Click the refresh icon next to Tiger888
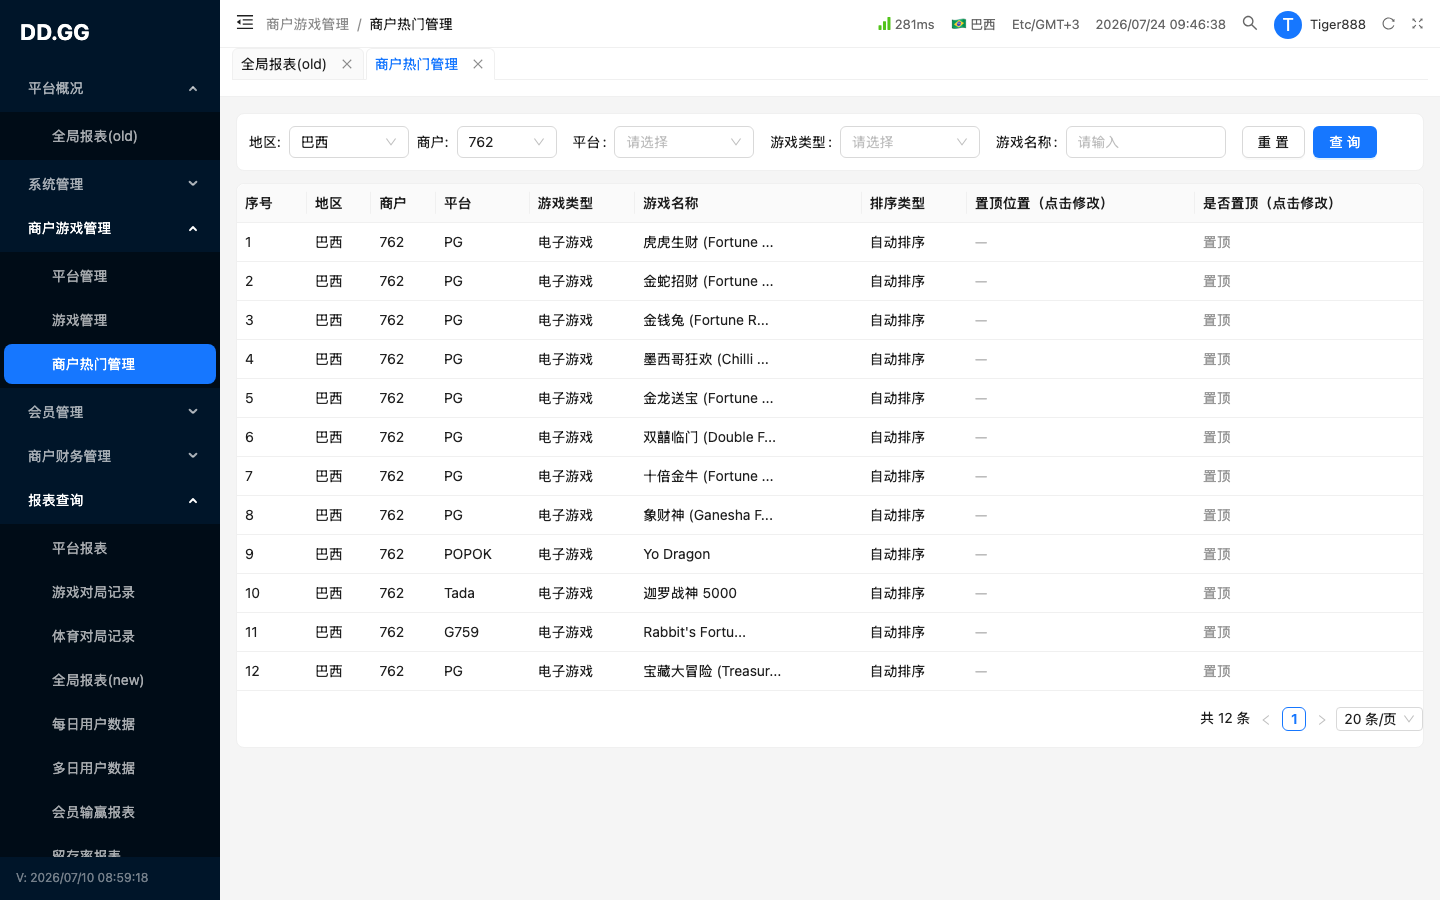Viewport: 1440px width, 900px height. coord(1388,23)
